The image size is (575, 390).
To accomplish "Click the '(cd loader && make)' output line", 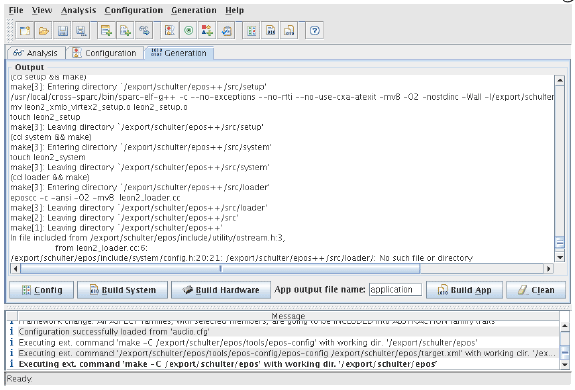I will pyautogui.click(x=50, y=177).
